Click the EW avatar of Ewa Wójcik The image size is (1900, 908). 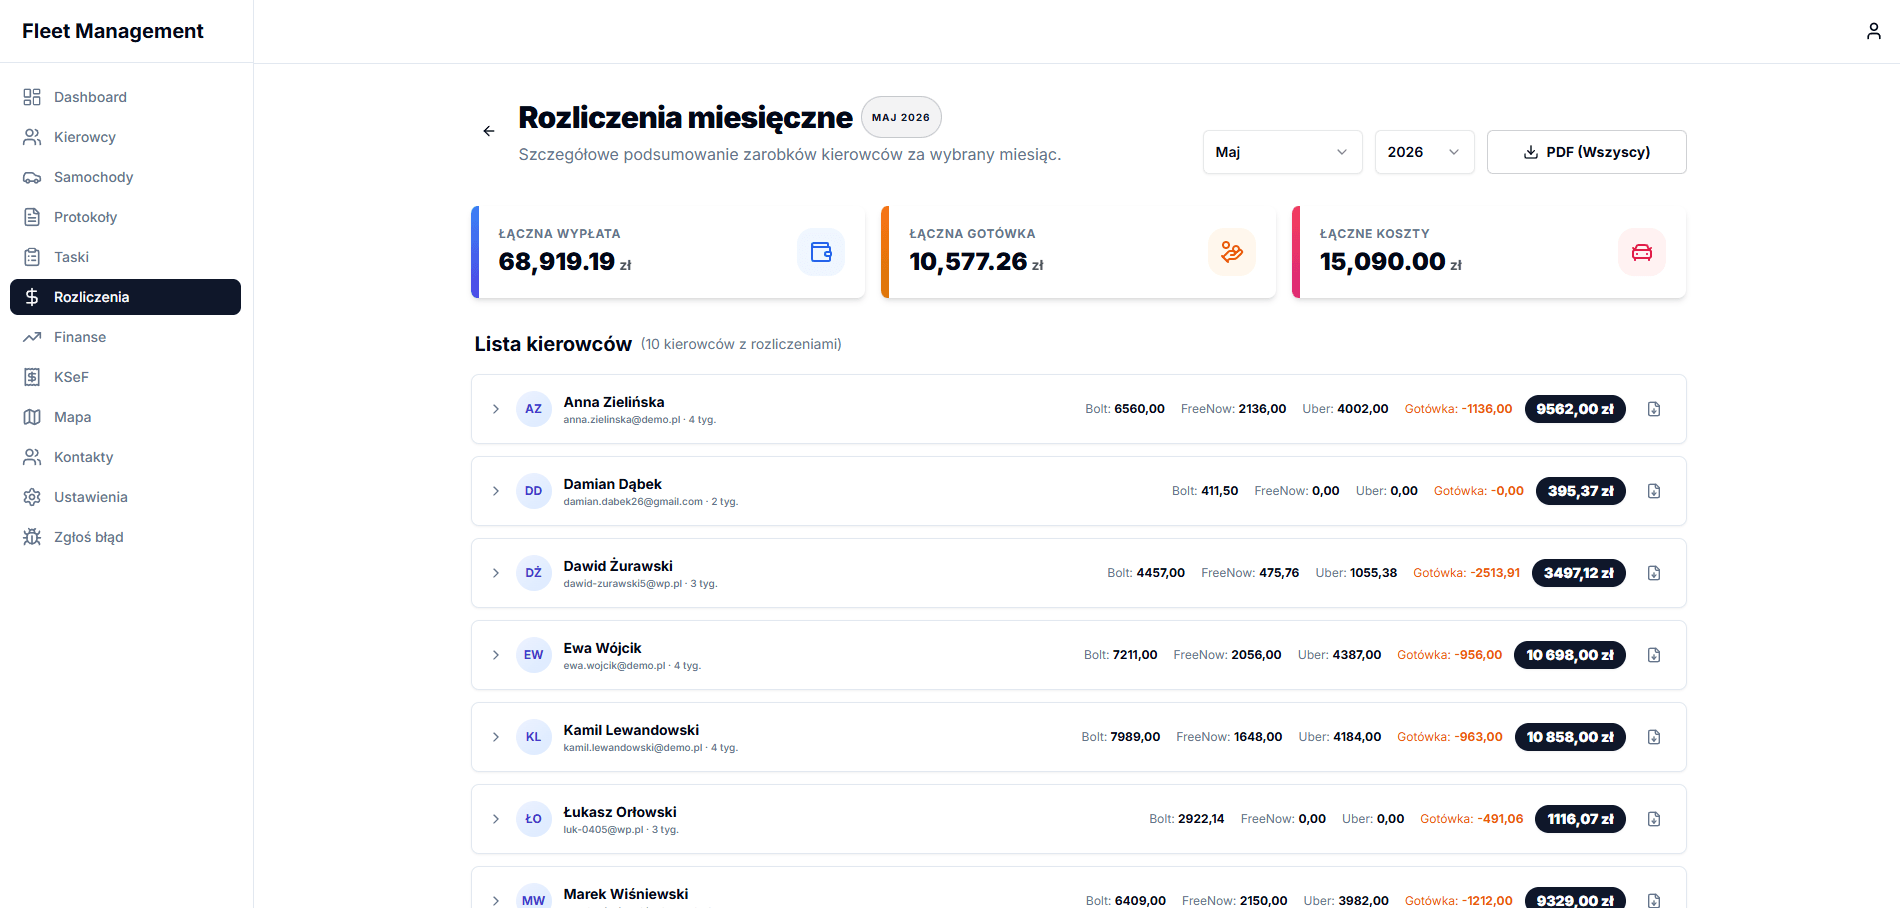534,655
